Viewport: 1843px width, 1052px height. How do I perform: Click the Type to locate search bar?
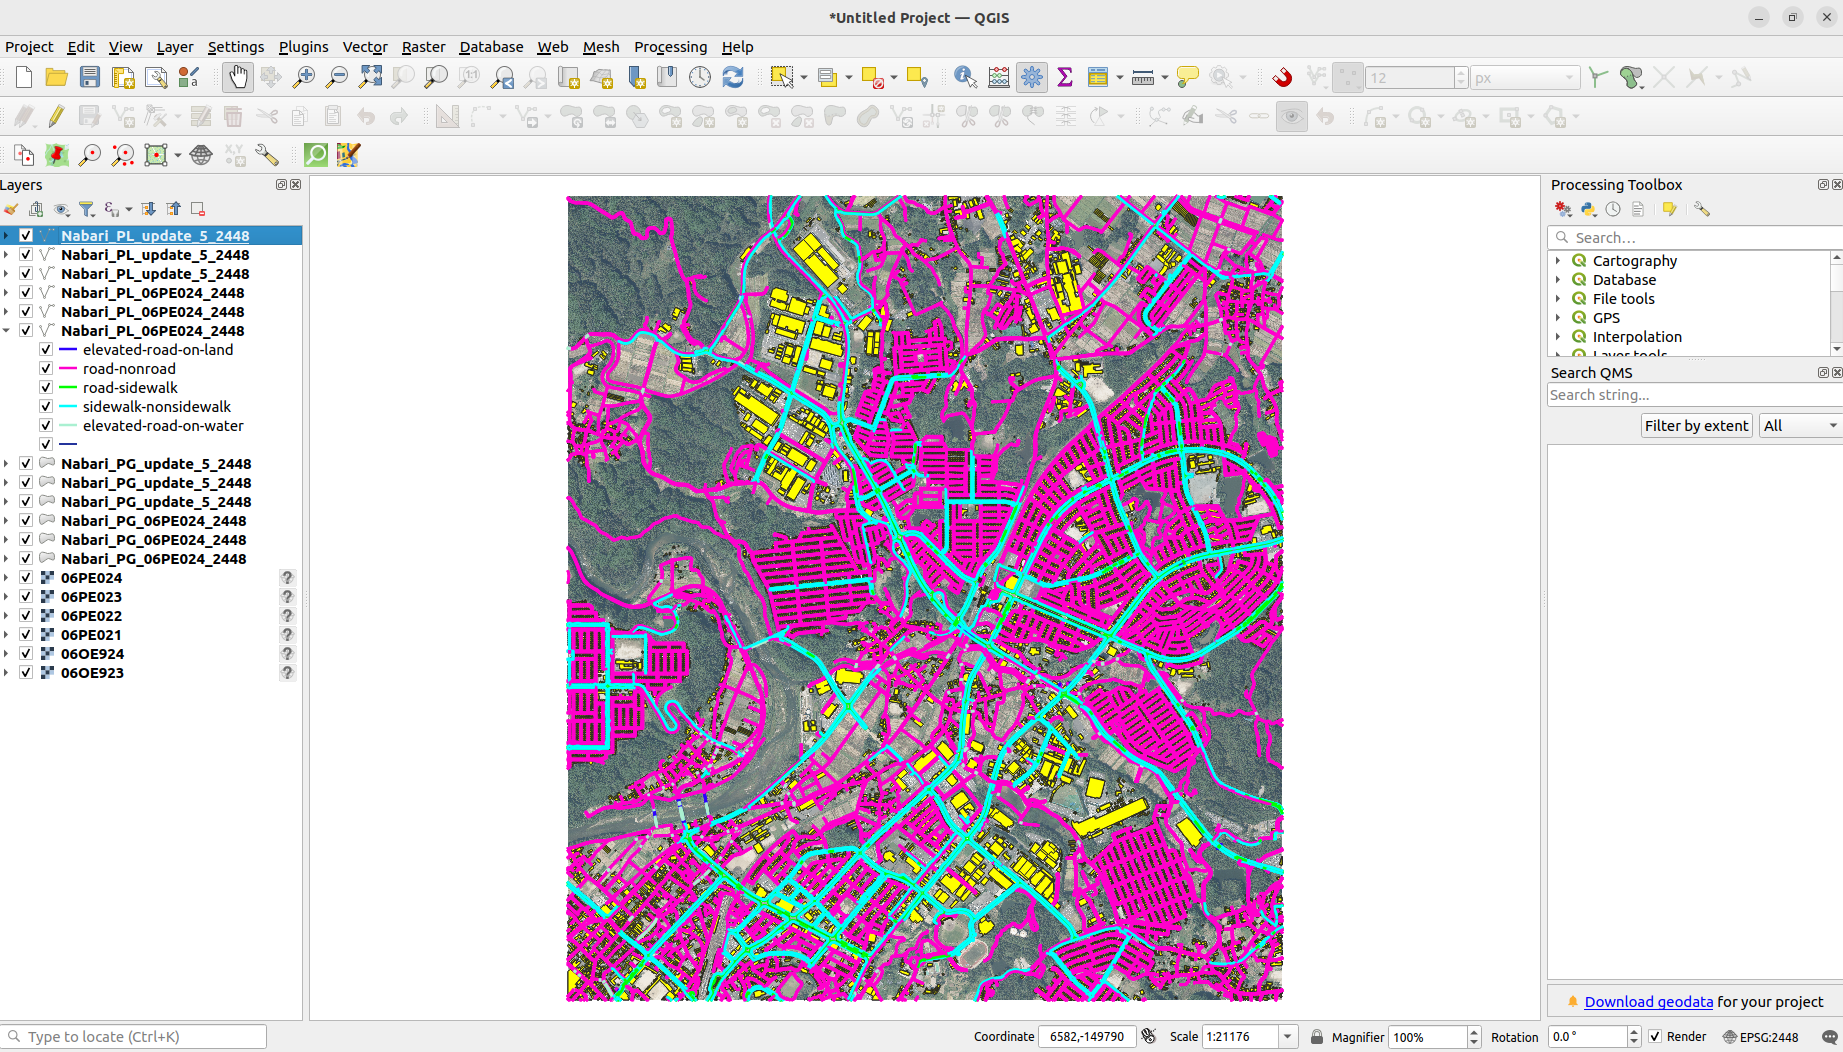point(134,1037)
